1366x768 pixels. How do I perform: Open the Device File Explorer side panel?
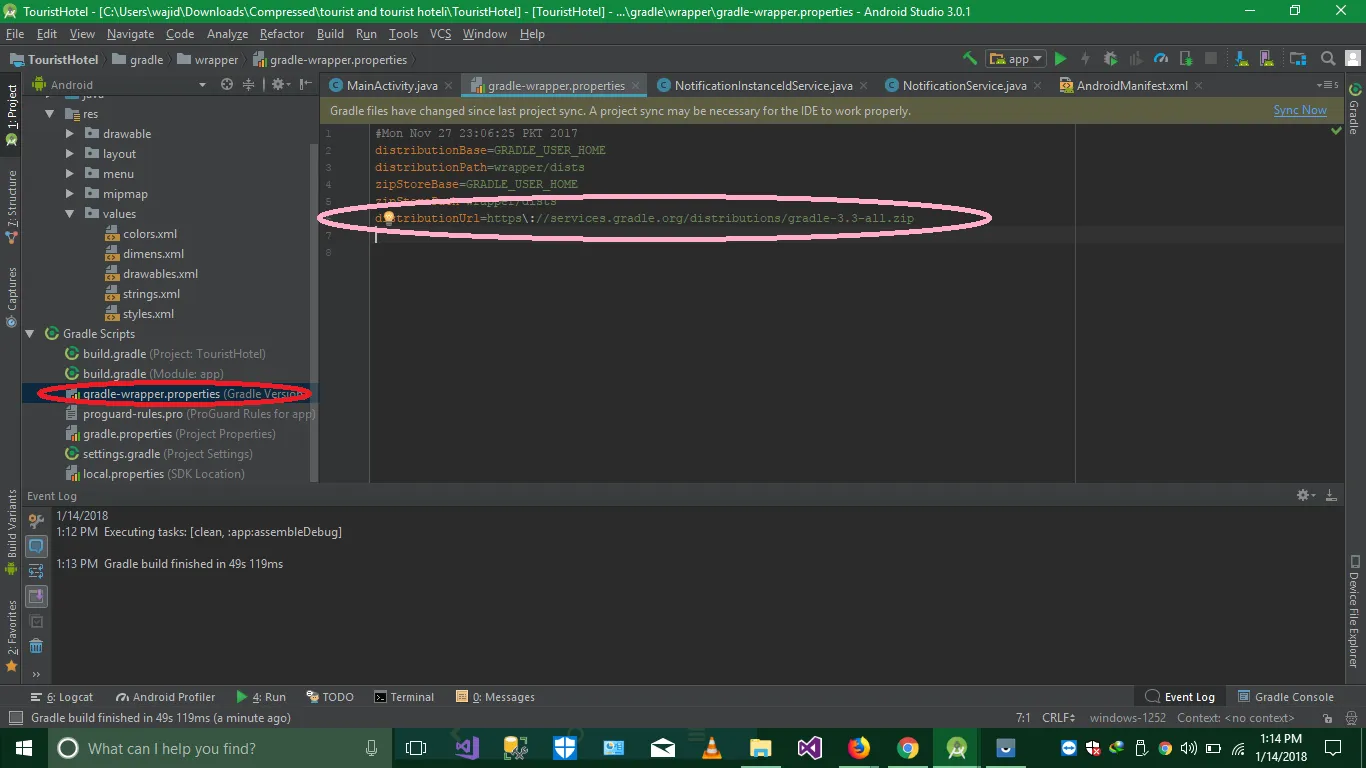point(1354,612)
